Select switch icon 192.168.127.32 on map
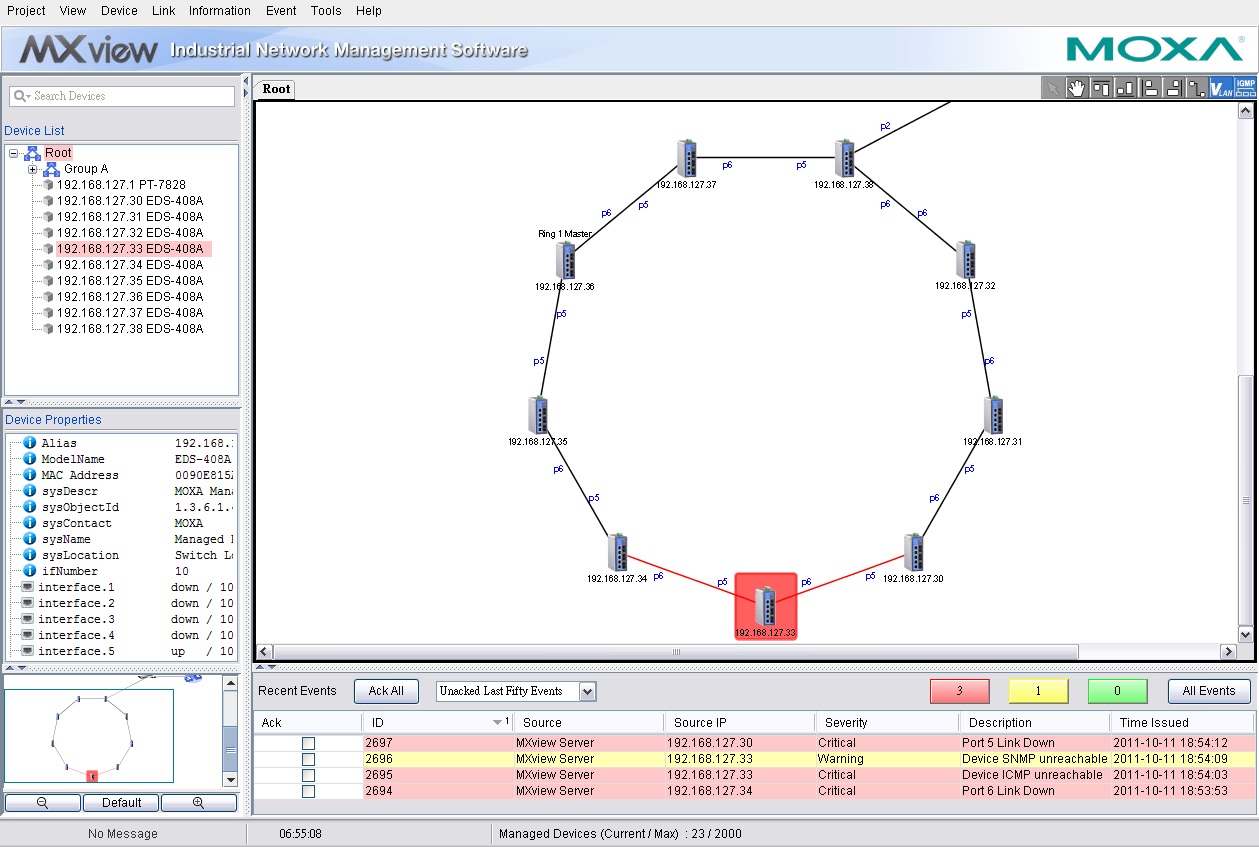1259x847 pixels. (966, 259)
